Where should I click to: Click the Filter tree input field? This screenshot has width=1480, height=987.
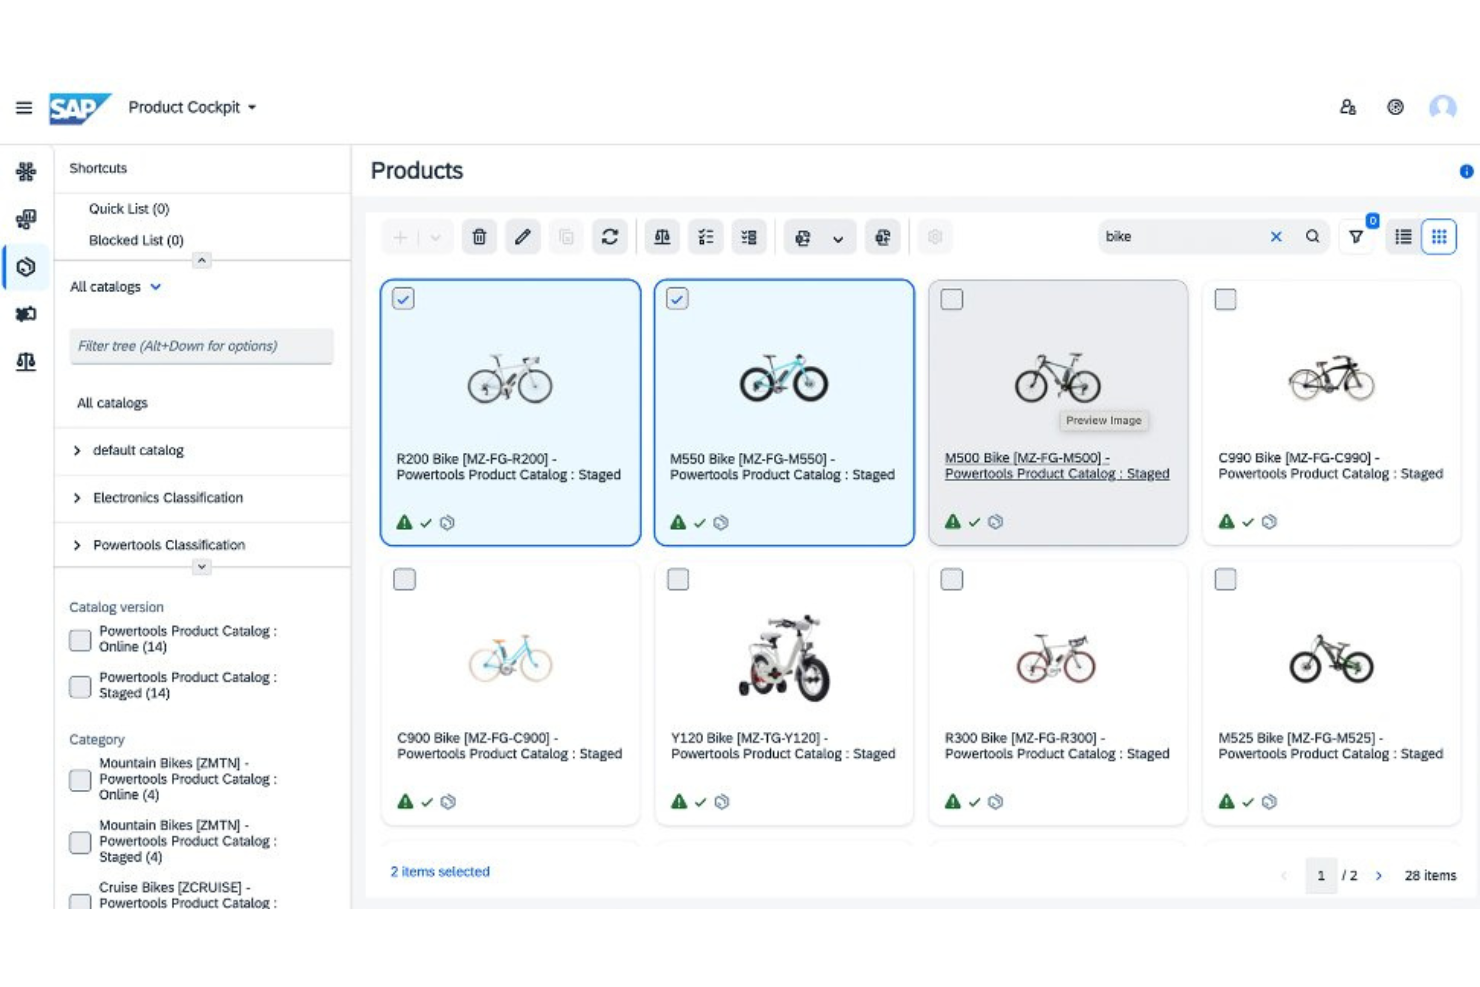(201, 346)
